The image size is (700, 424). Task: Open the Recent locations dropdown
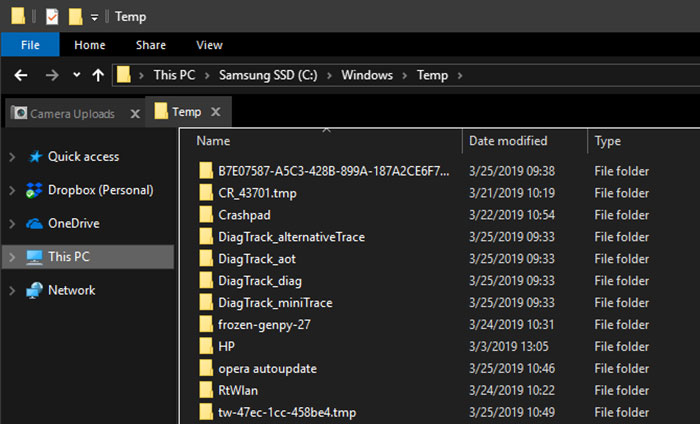(x=76, y=75)
